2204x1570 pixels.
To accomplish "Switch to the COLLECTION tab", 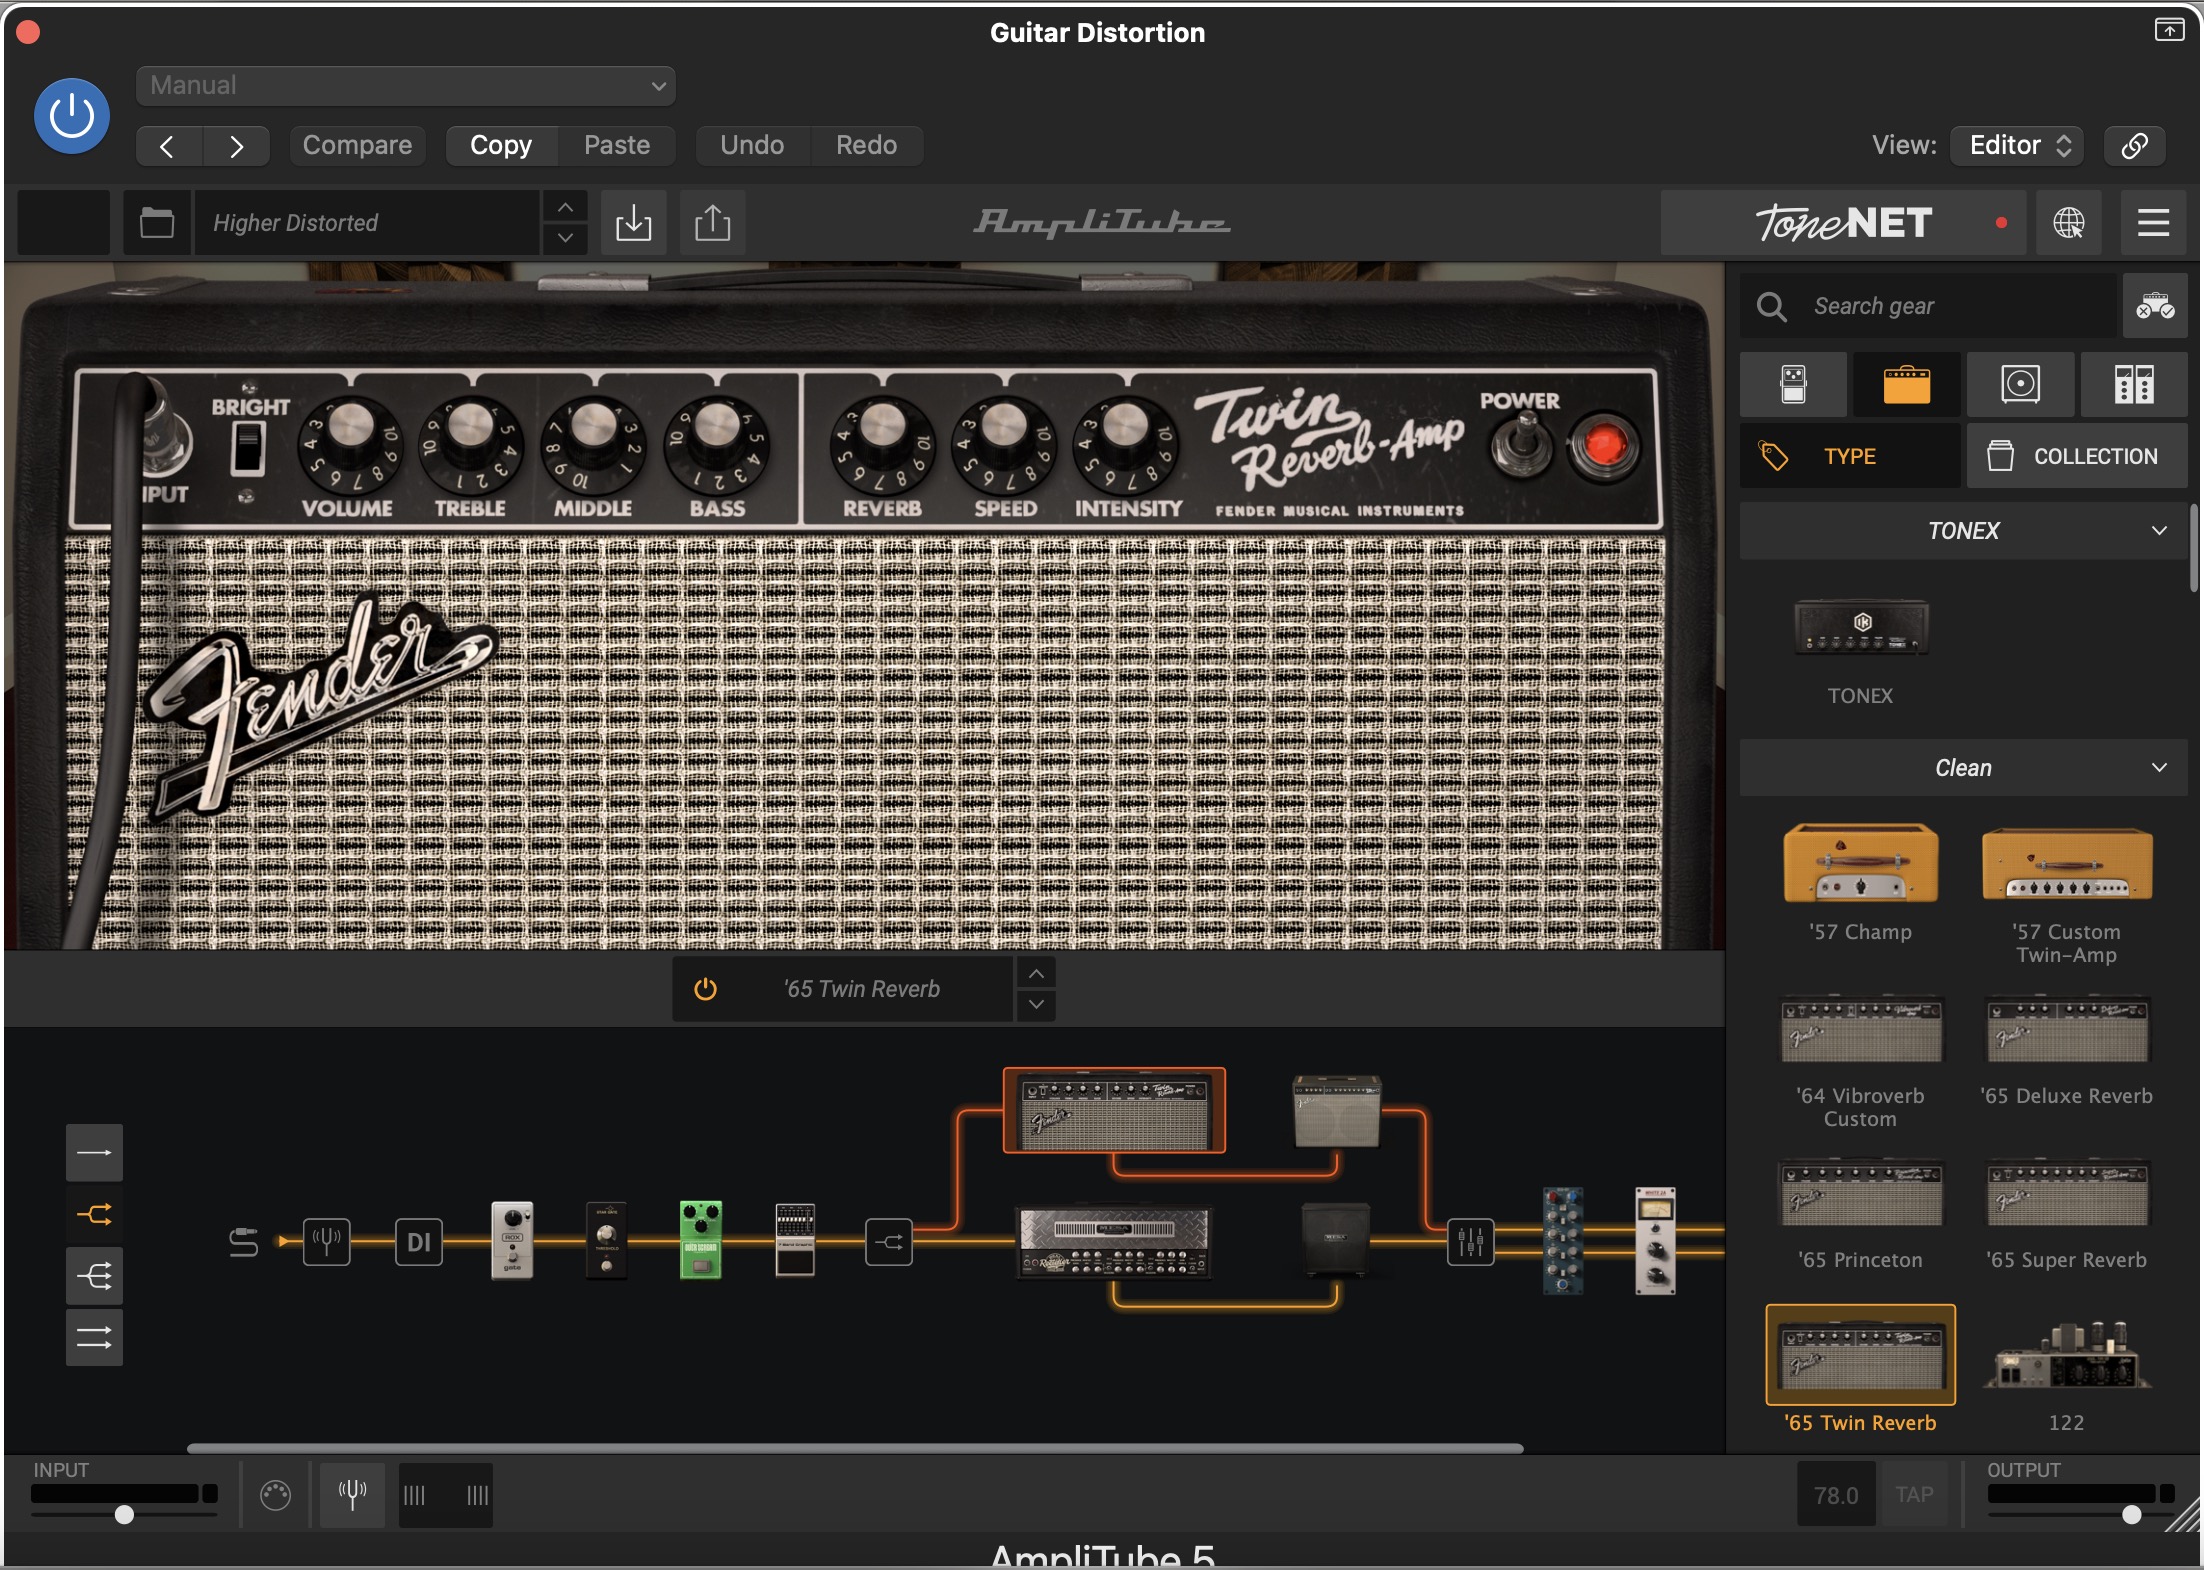I will pos(2077,456).
